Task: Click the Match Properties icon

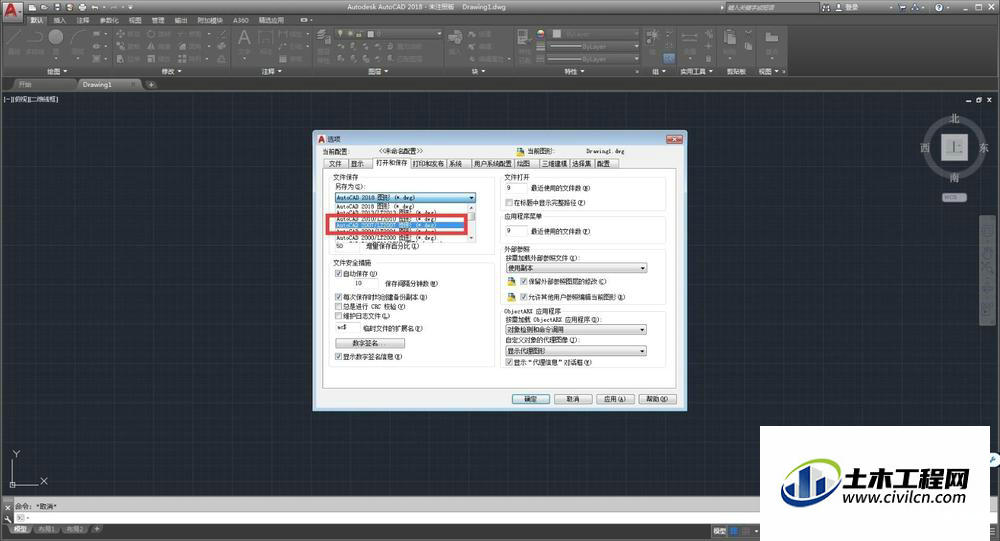Action: pyautogui.click(x=524, y=36)
